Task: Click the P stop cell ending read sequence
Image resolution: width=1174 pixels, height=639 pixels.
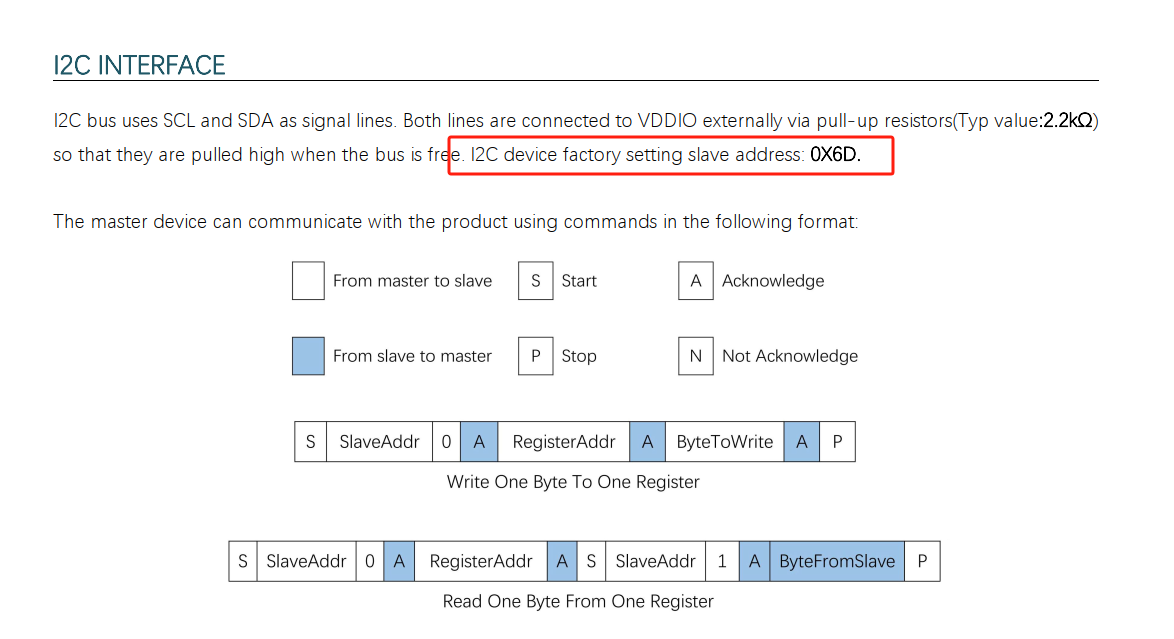Action: [922, 561]
